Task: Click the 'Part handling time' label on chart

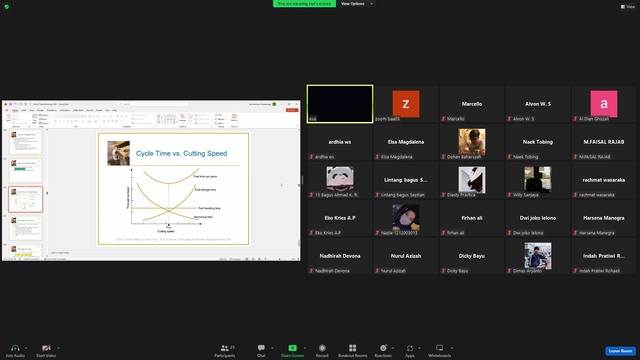Action: coord(209,208)
